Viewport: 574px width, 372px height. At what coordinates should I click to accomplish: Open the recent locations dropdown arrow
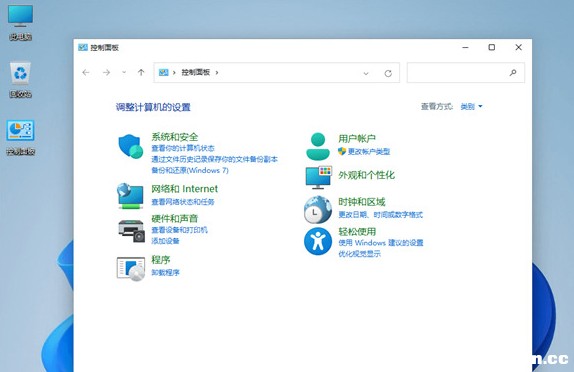click(x=124, y=72)
